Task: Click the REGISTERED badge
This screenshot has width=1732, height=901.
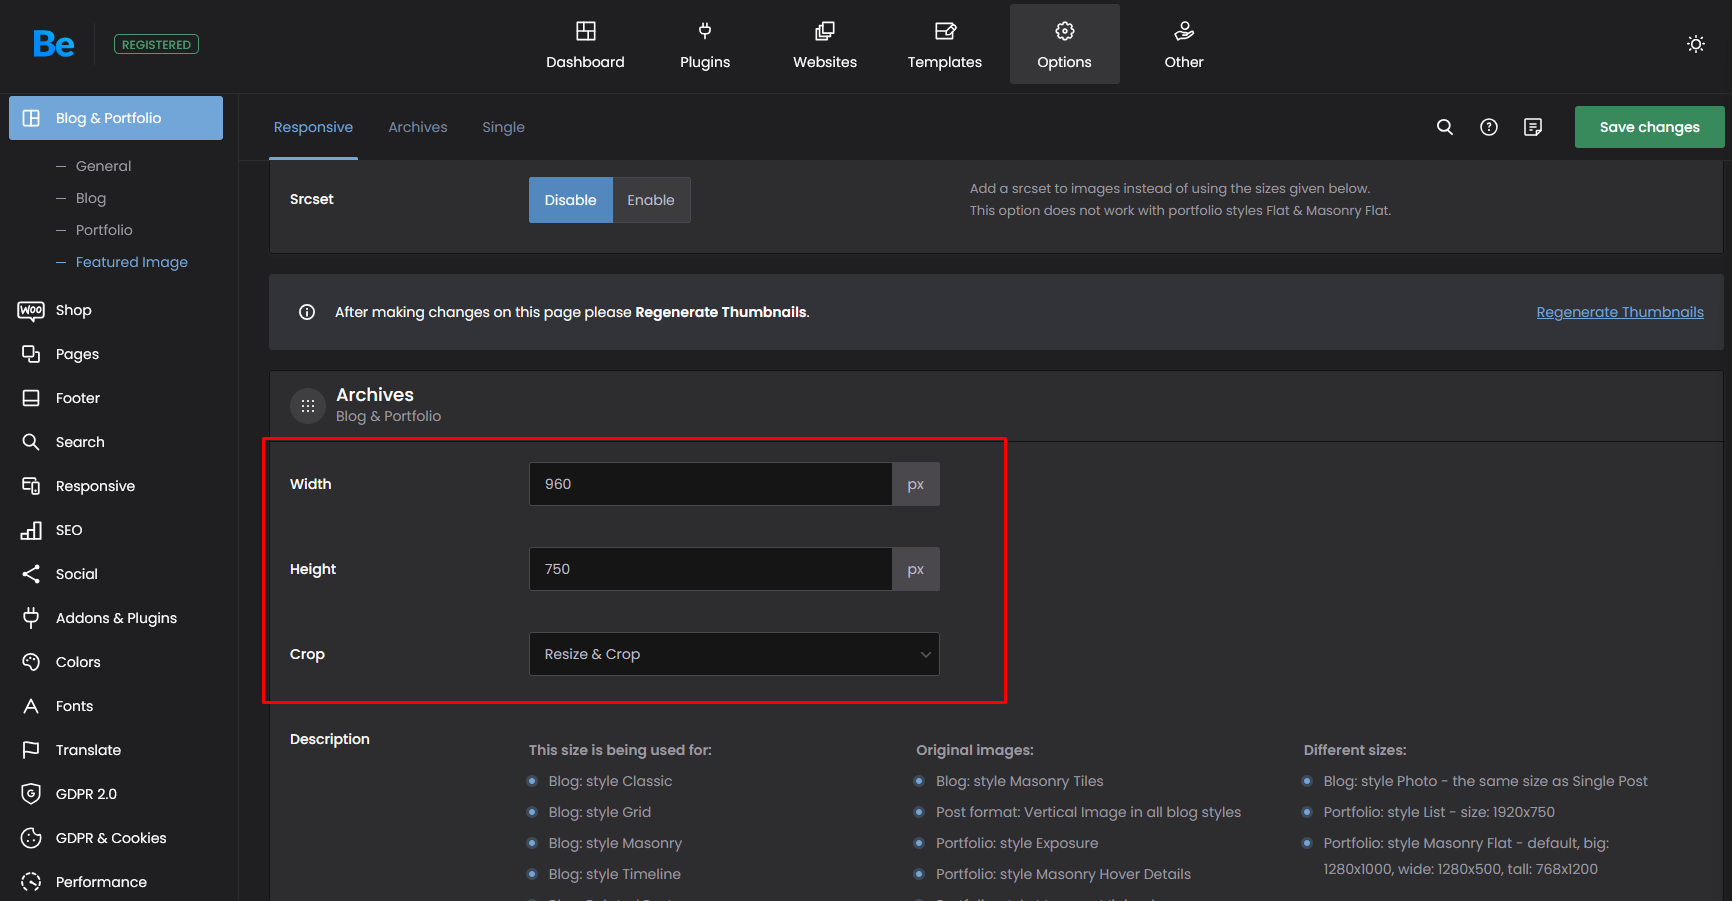Action: click(x=156, y=44)
